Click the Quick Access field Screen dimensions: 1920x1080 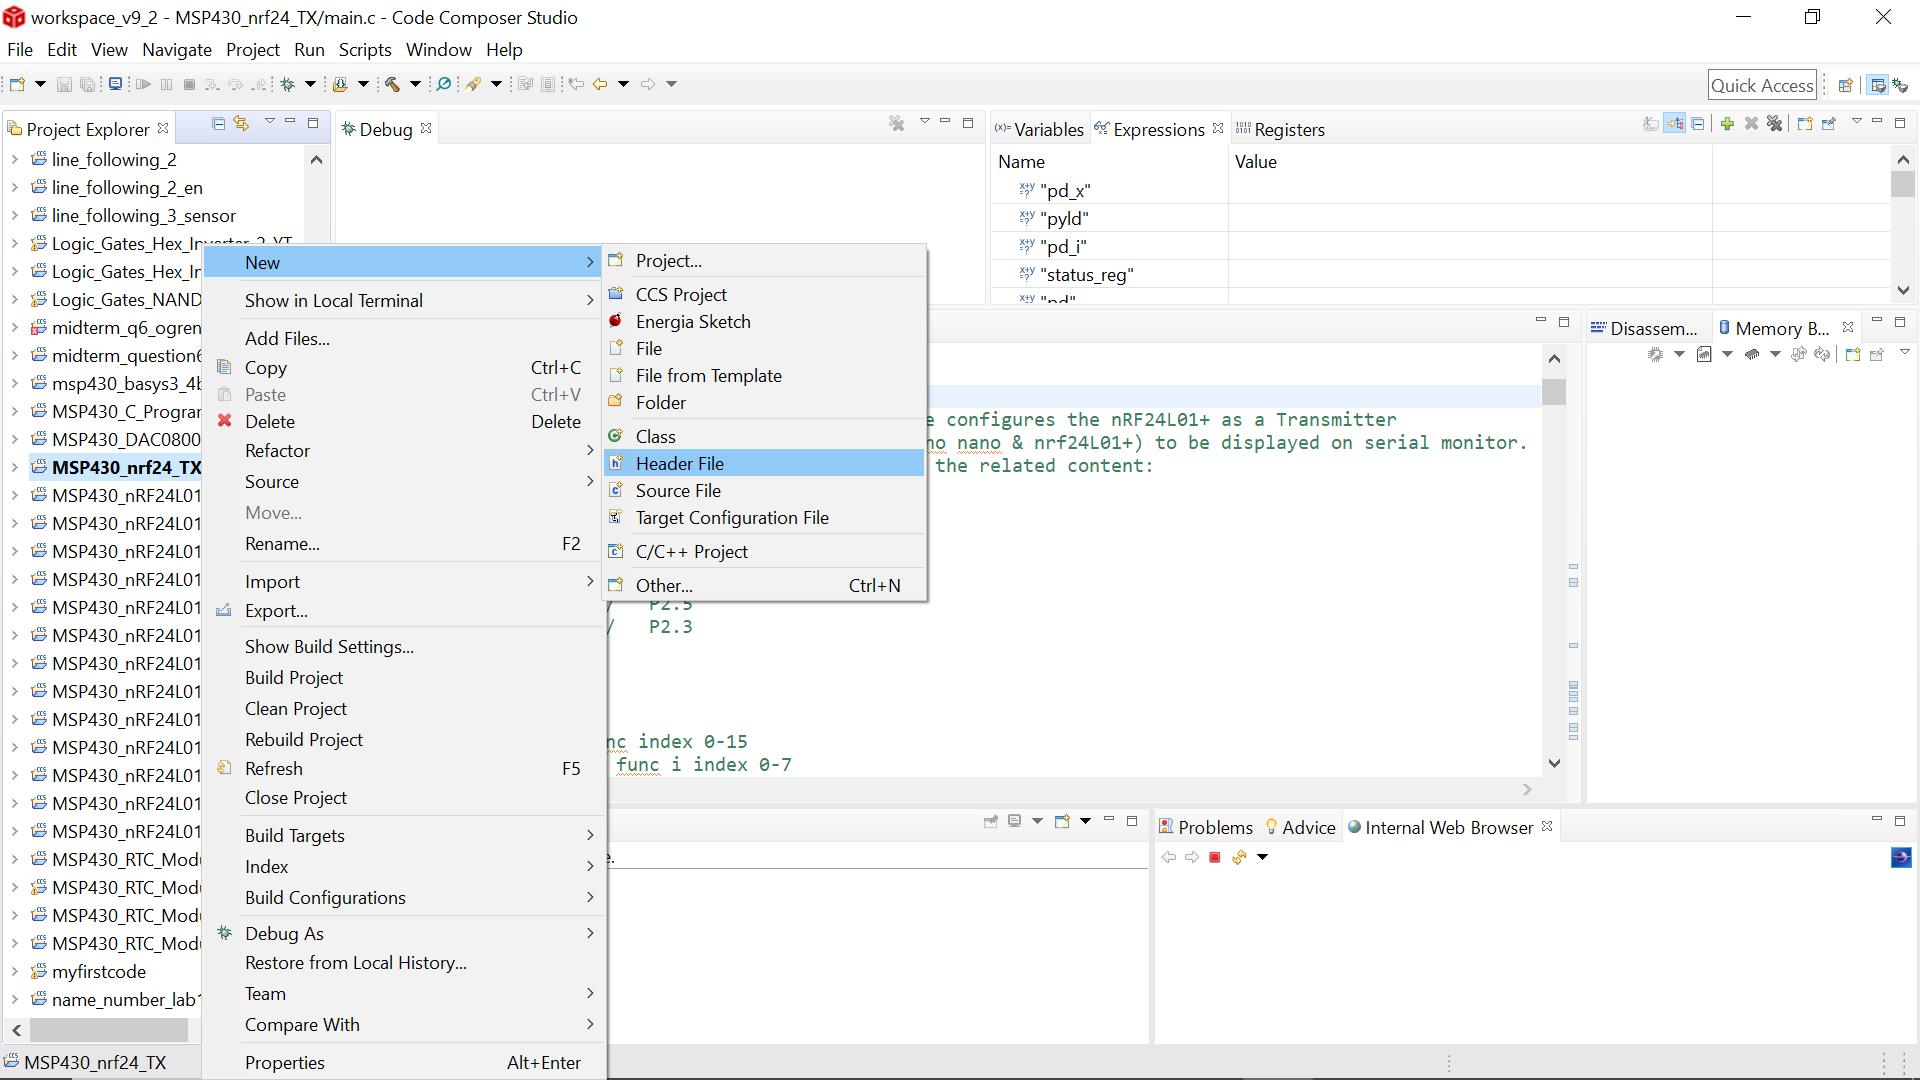tap(1762, 85)
